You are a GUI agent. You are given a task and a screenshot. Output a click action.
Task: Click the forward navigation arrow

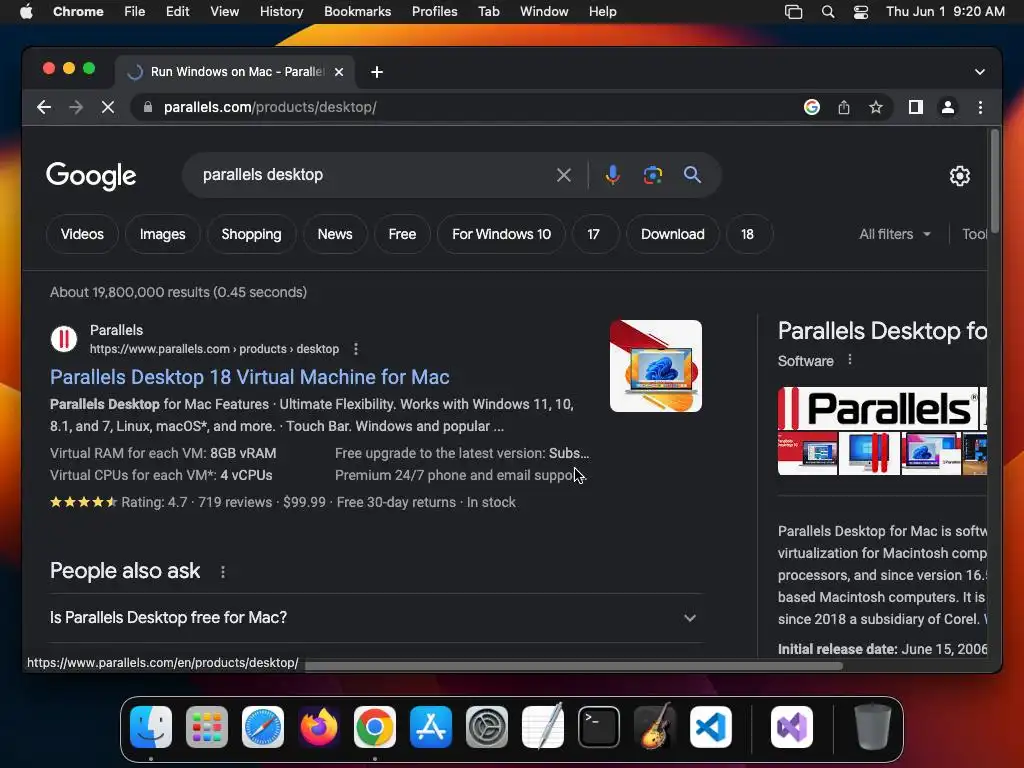click(76, 107)
